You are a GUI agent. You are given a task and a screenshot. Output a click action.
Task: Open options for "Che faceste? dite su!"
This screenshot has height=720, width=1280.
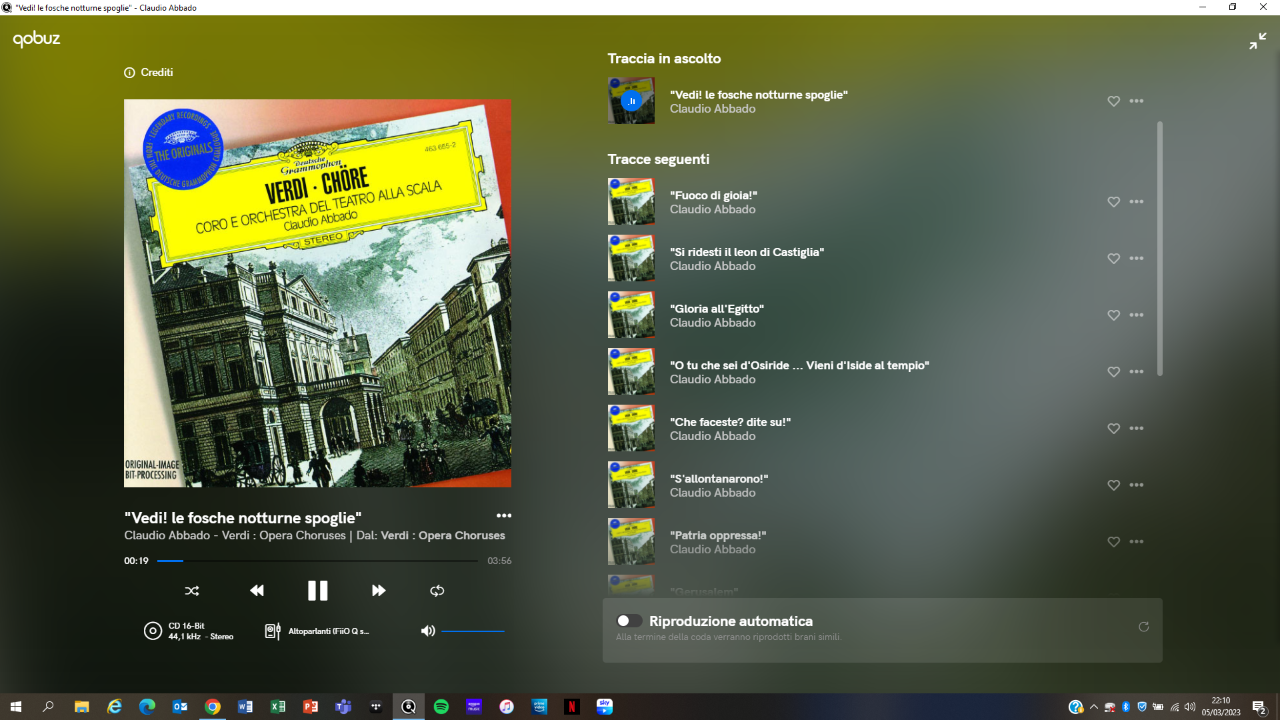tap(1136, 428)
